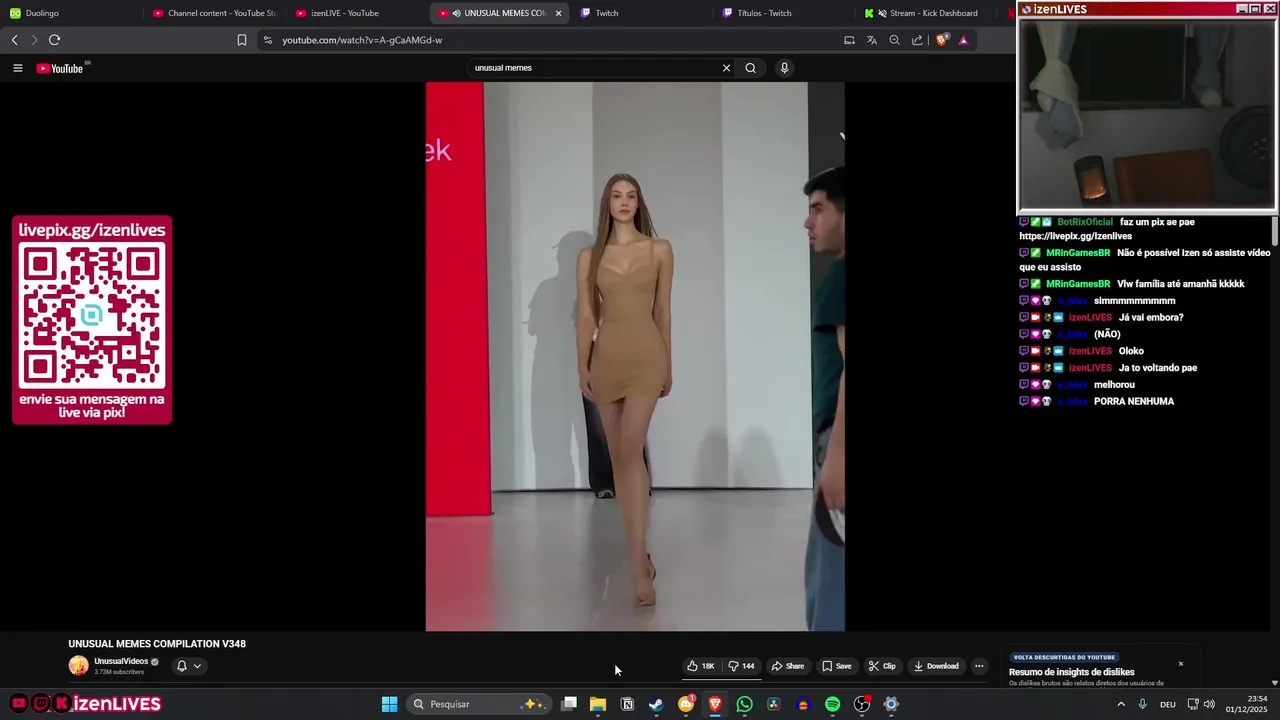Open livepix.gg/izenlives link in chat message
The width and height of the screenshot is (1280, 720).
click(1075, 236)
